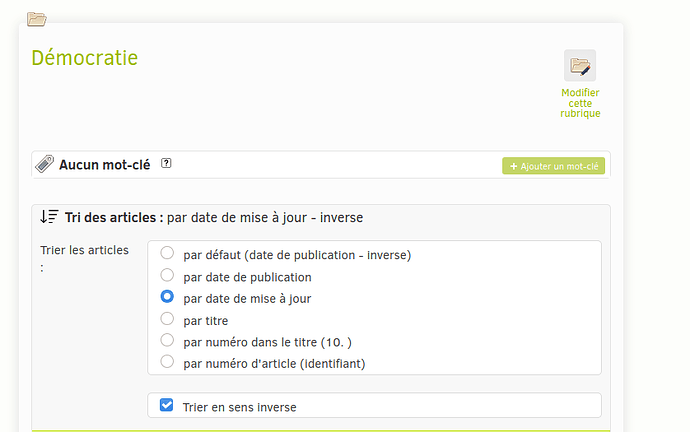Click the Trier en sens inverse label text
The height and width of the screenshot is (432, 690).
239,407
